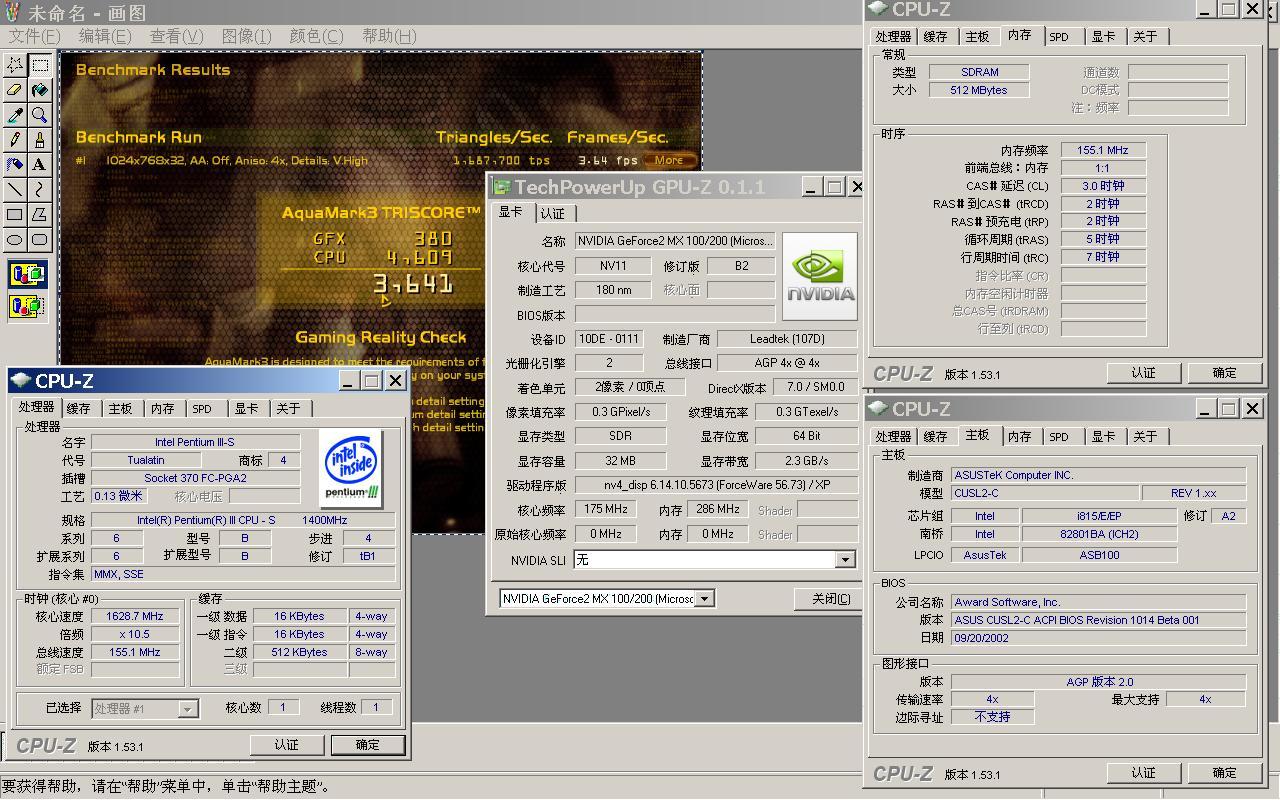1280x800 pixels.
Task: Choose the Ellipse shape tool
Action: 15,239
